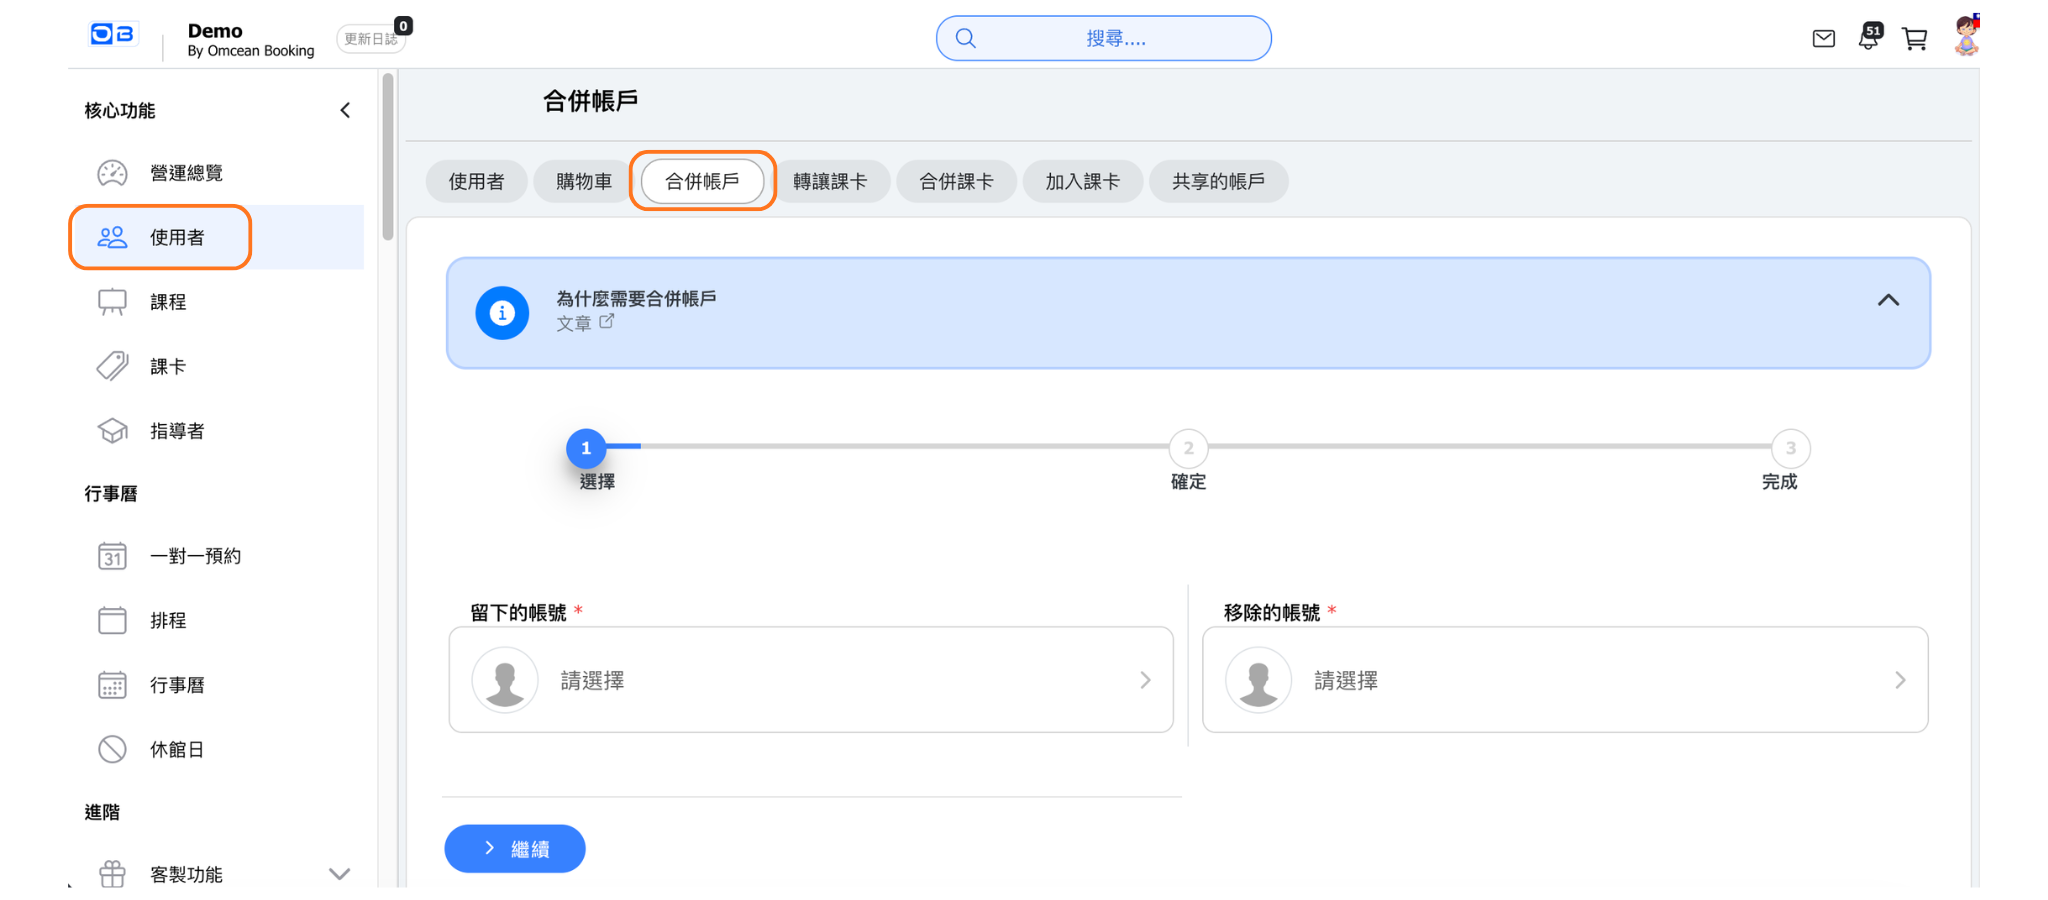Click the blue info icon in banner
The image size is (2048, 900).
click(x=502, y=313)
